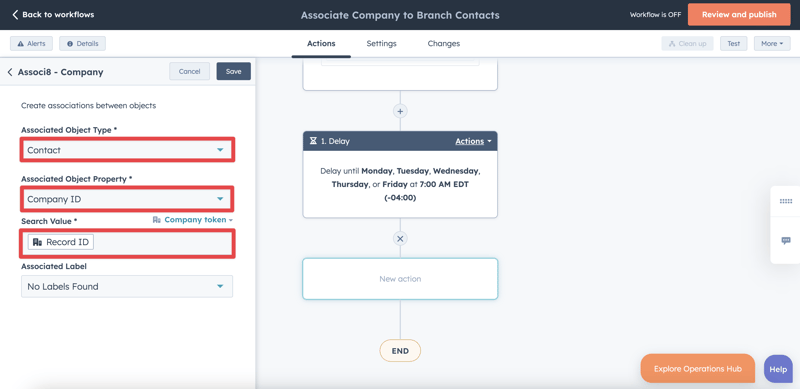Click the Record ID token chip
The image size is (800, 389).
[x=61, y=242]
